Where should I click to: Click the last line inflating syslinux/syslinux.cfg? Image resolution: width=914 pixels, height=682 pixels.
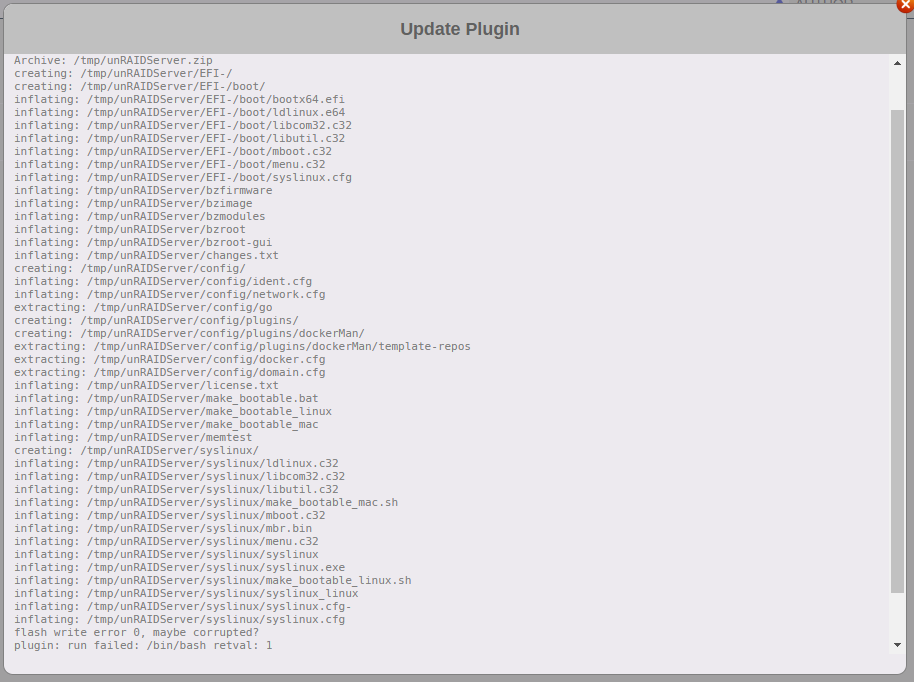pyautogui.click(x=180, y=620)
